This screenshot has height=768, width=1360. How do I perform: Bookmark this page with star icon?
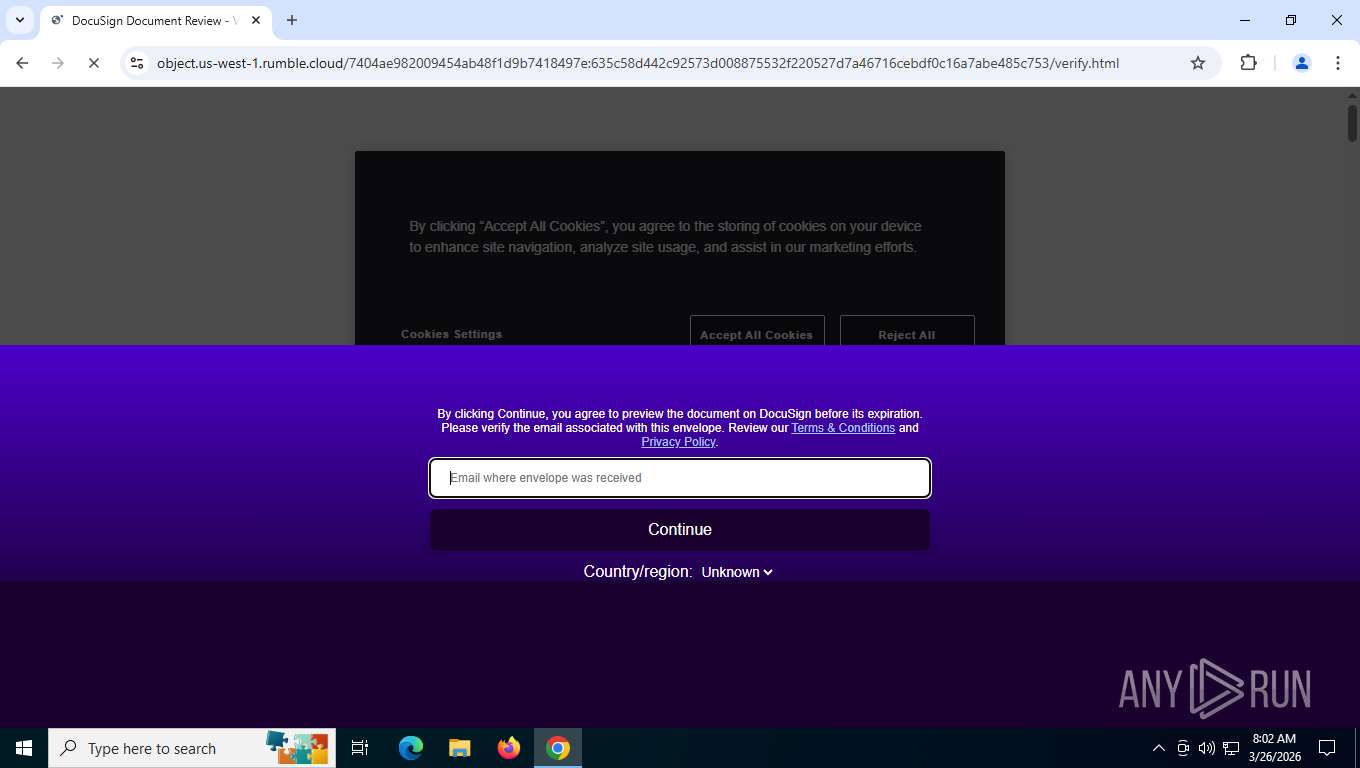1198,63
